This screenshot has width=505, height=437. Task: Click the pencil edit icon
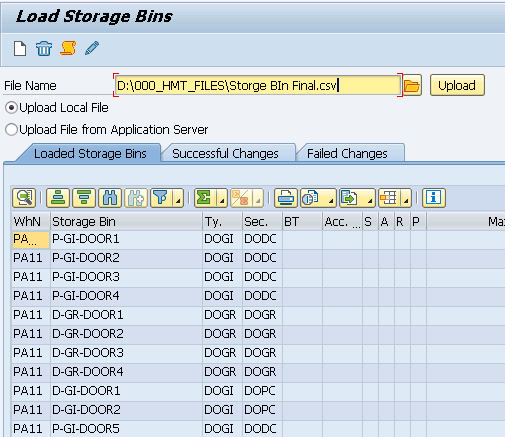[92, 49]
